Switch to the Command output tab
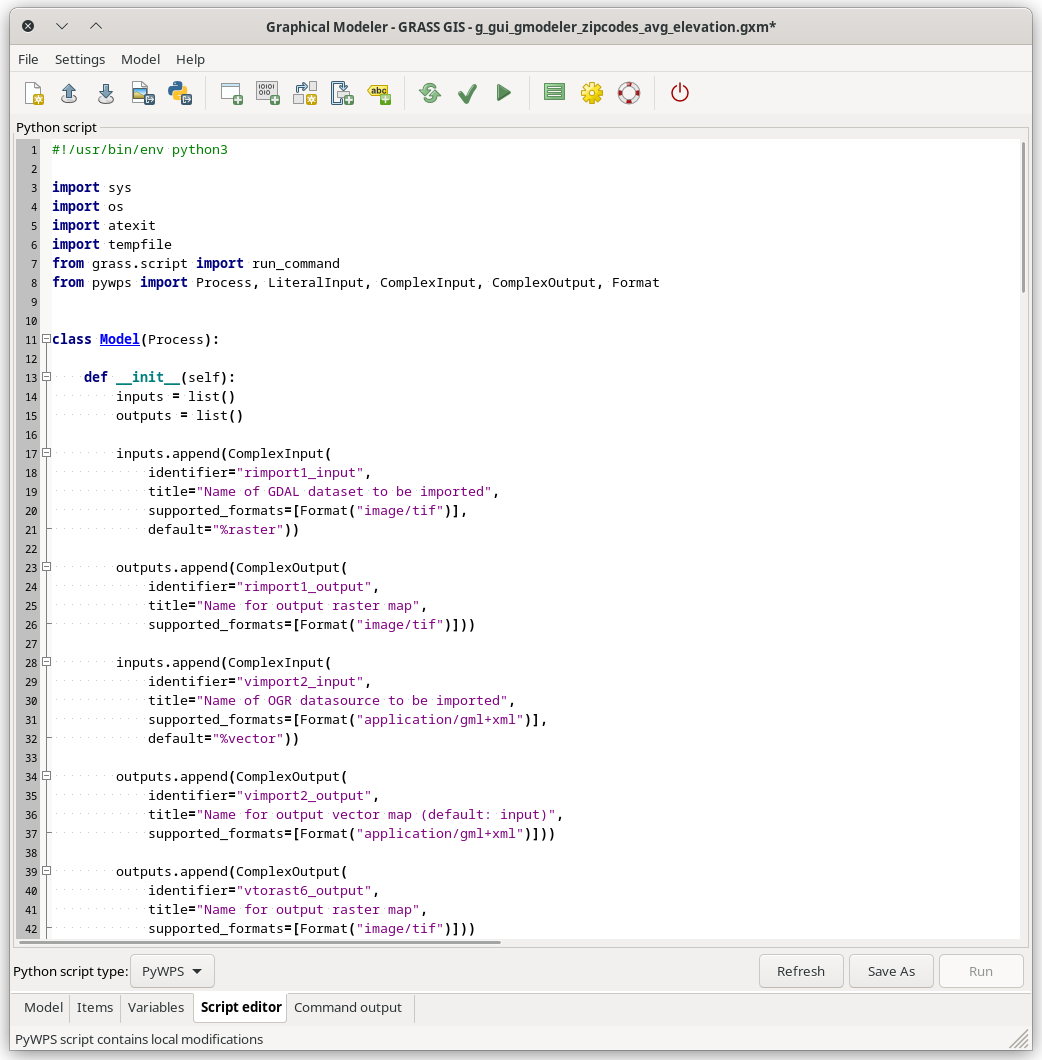The width and height of the screenshot is (1042, 1060). point(348,1007)
